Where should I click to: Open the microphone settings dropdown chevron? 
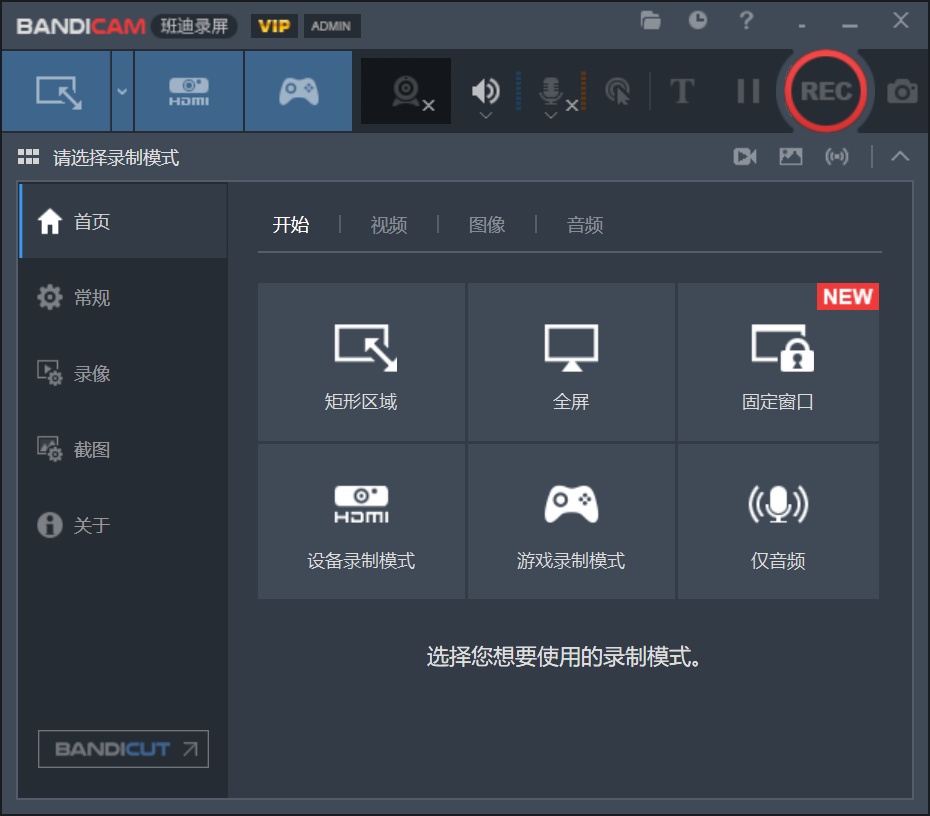click(549, 114)
